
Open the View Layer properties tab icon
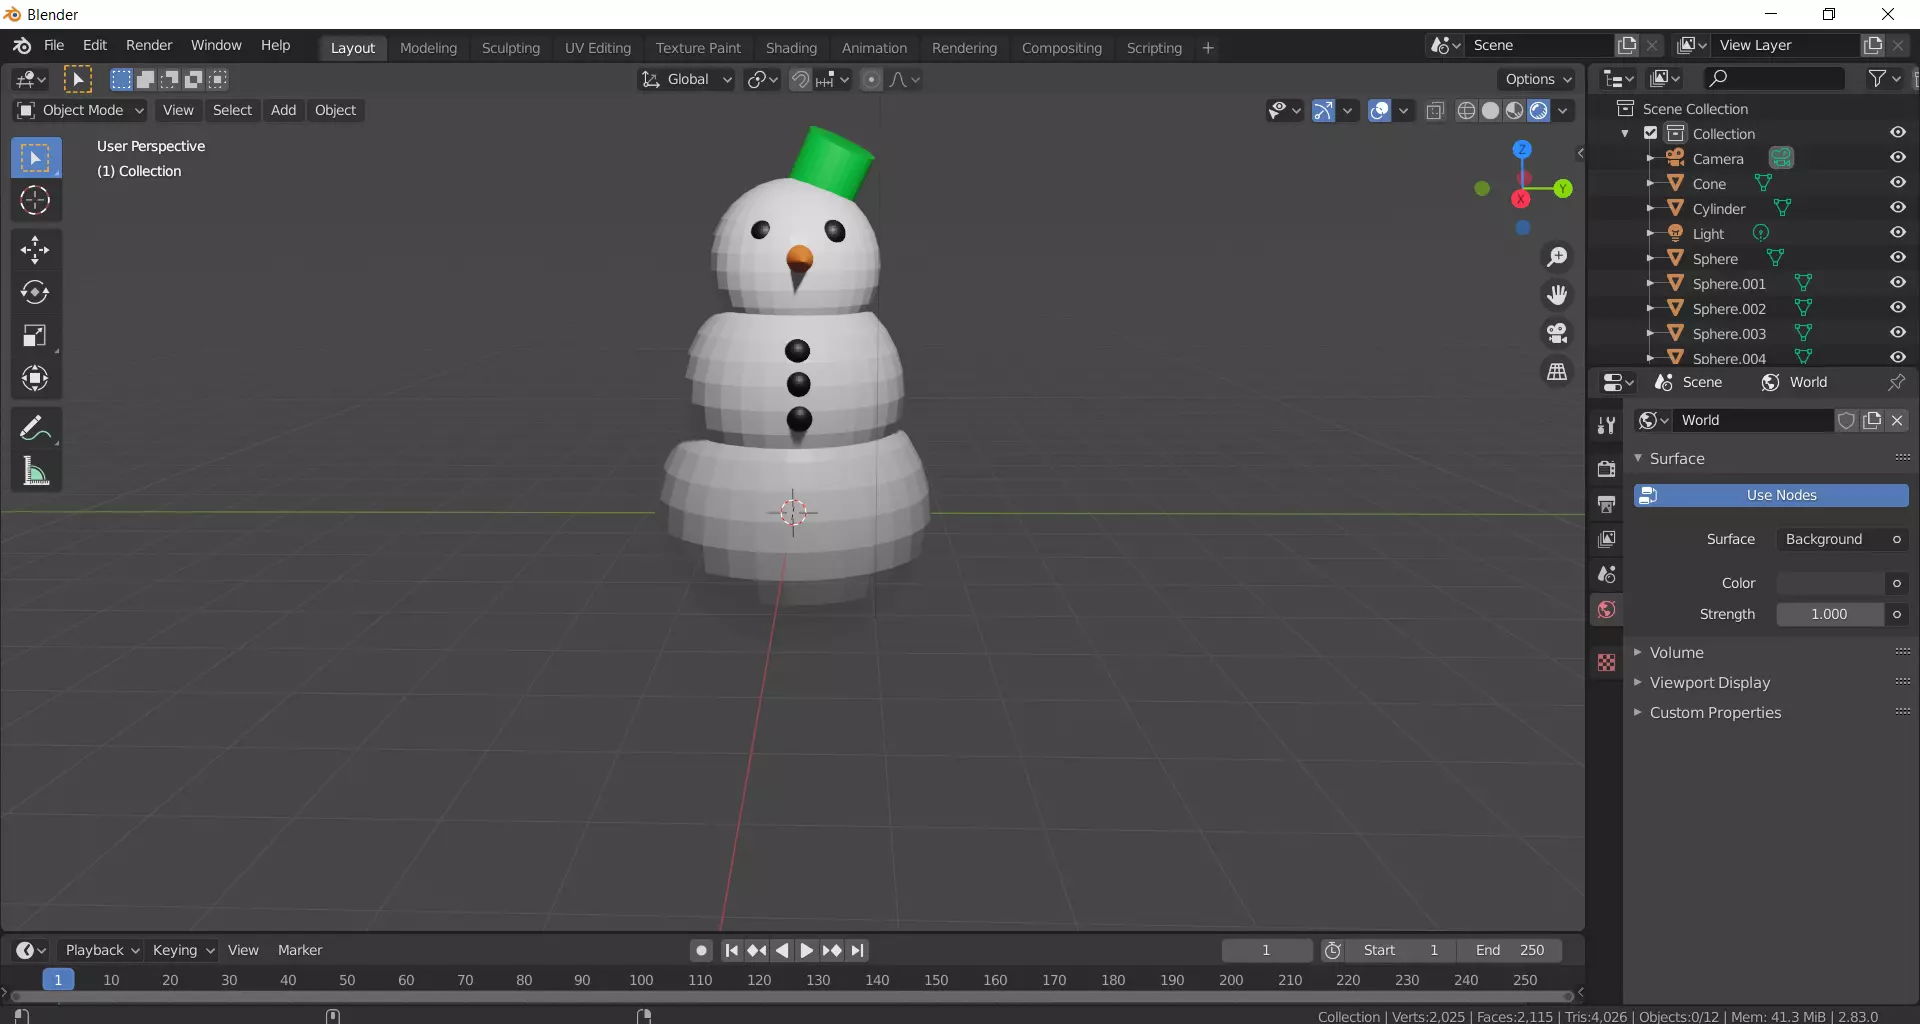point(1606,539)
